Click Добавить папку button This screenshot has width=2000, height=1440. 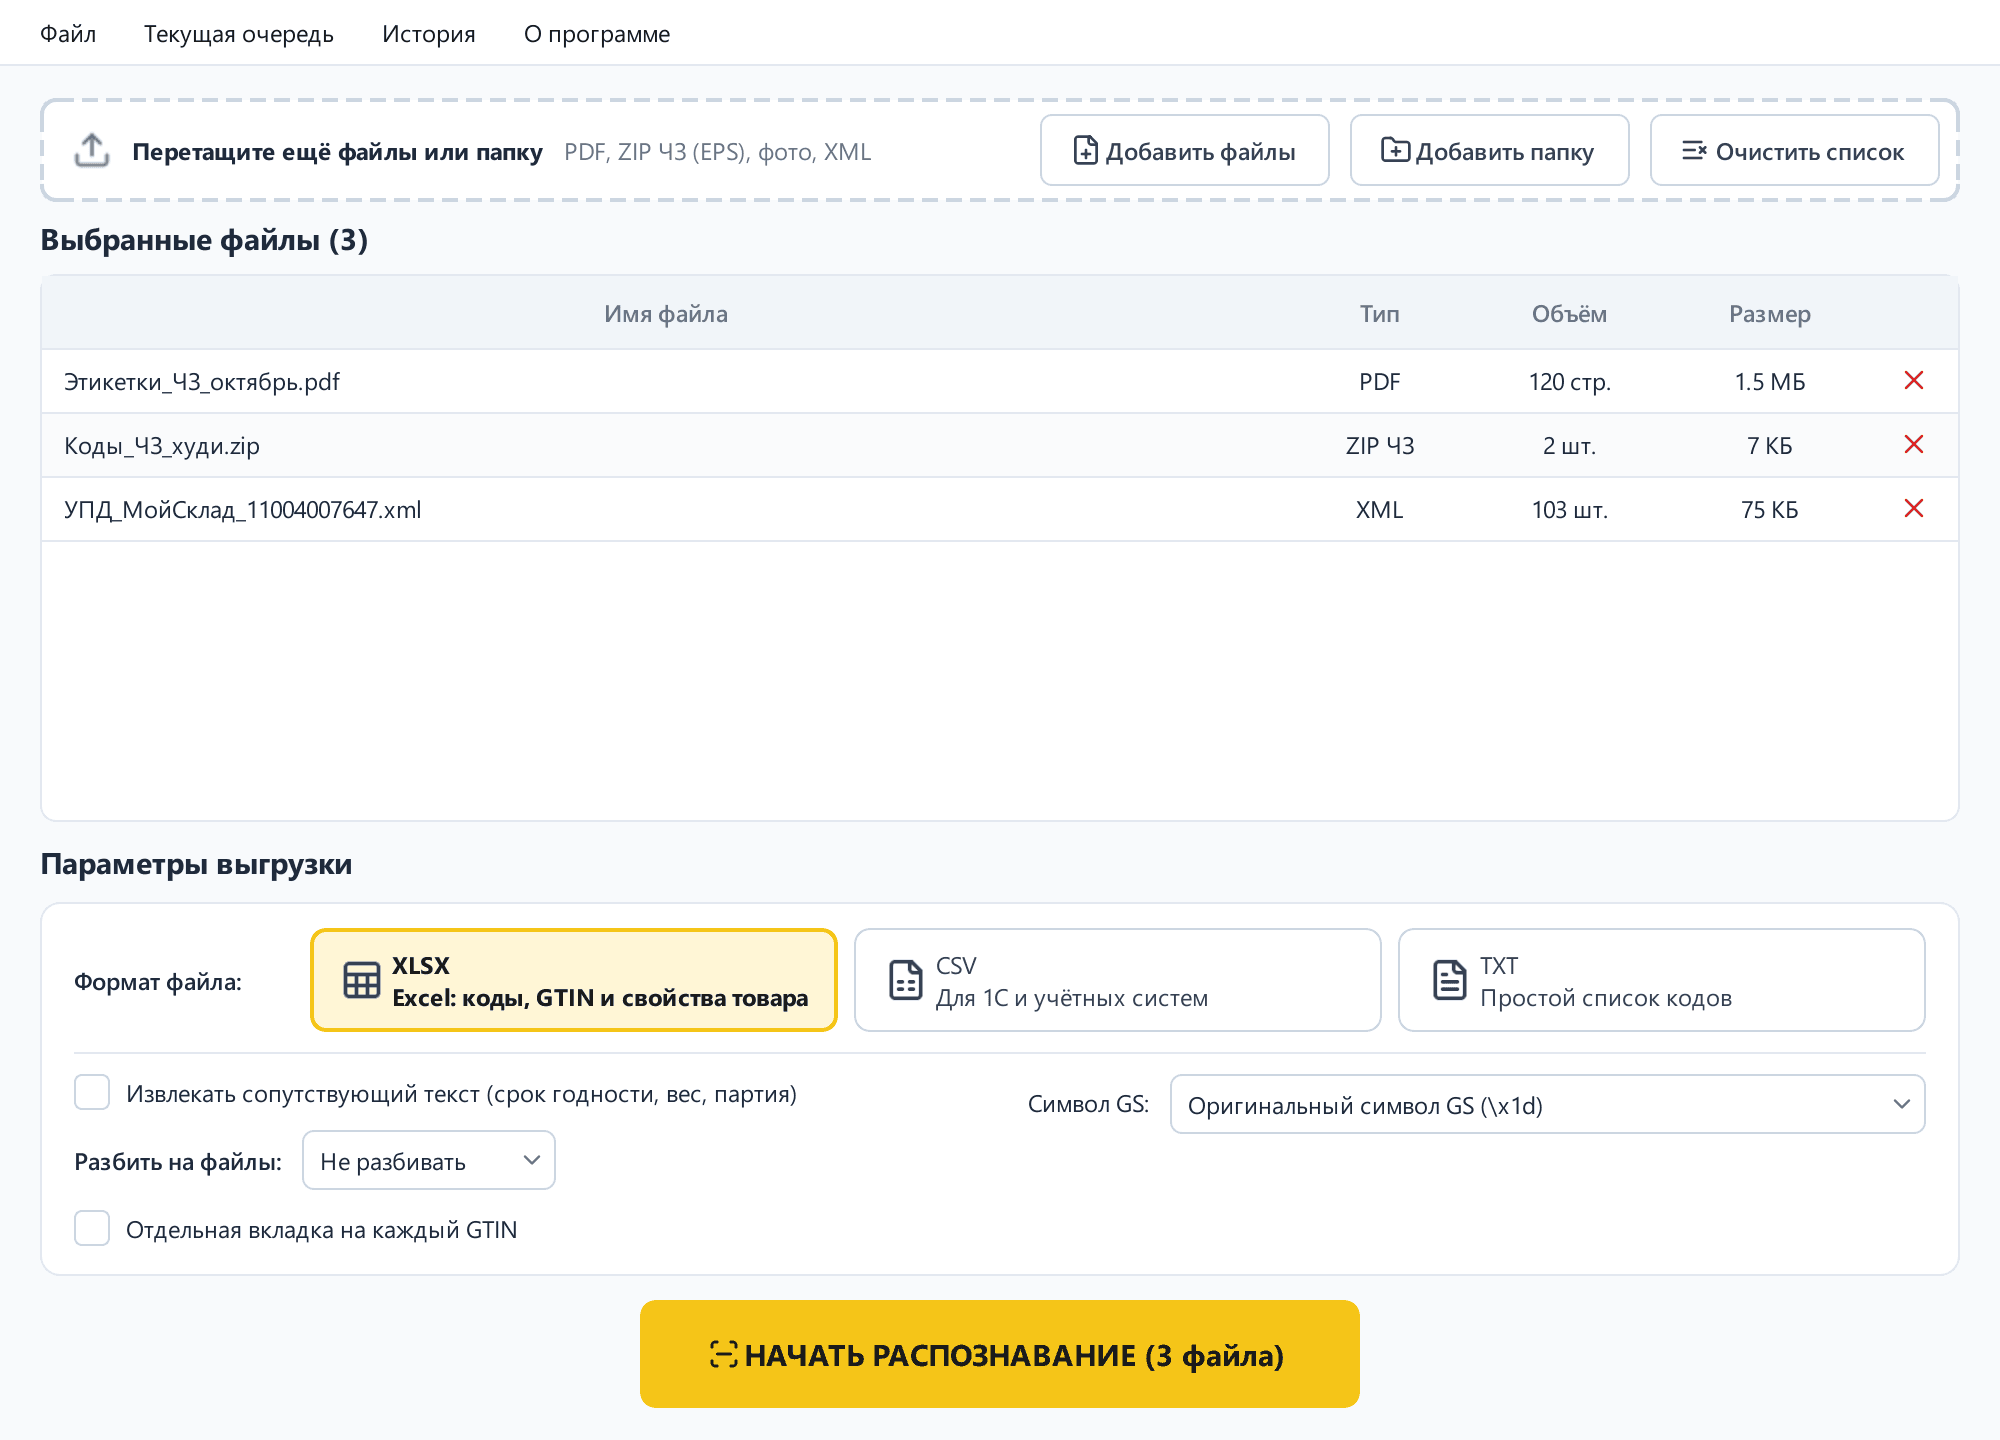tap(1490, 150)
